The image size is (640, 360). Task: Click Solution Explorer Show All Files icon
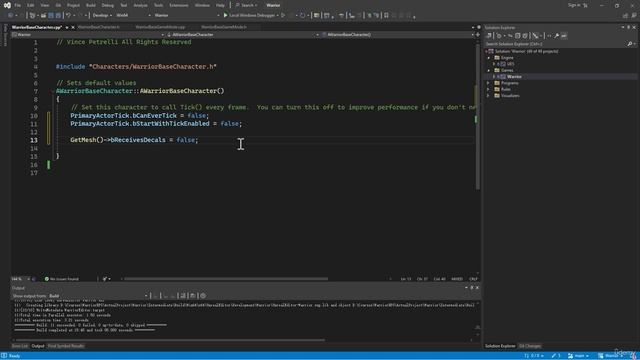pyautogui.click(x=525, y=36)
